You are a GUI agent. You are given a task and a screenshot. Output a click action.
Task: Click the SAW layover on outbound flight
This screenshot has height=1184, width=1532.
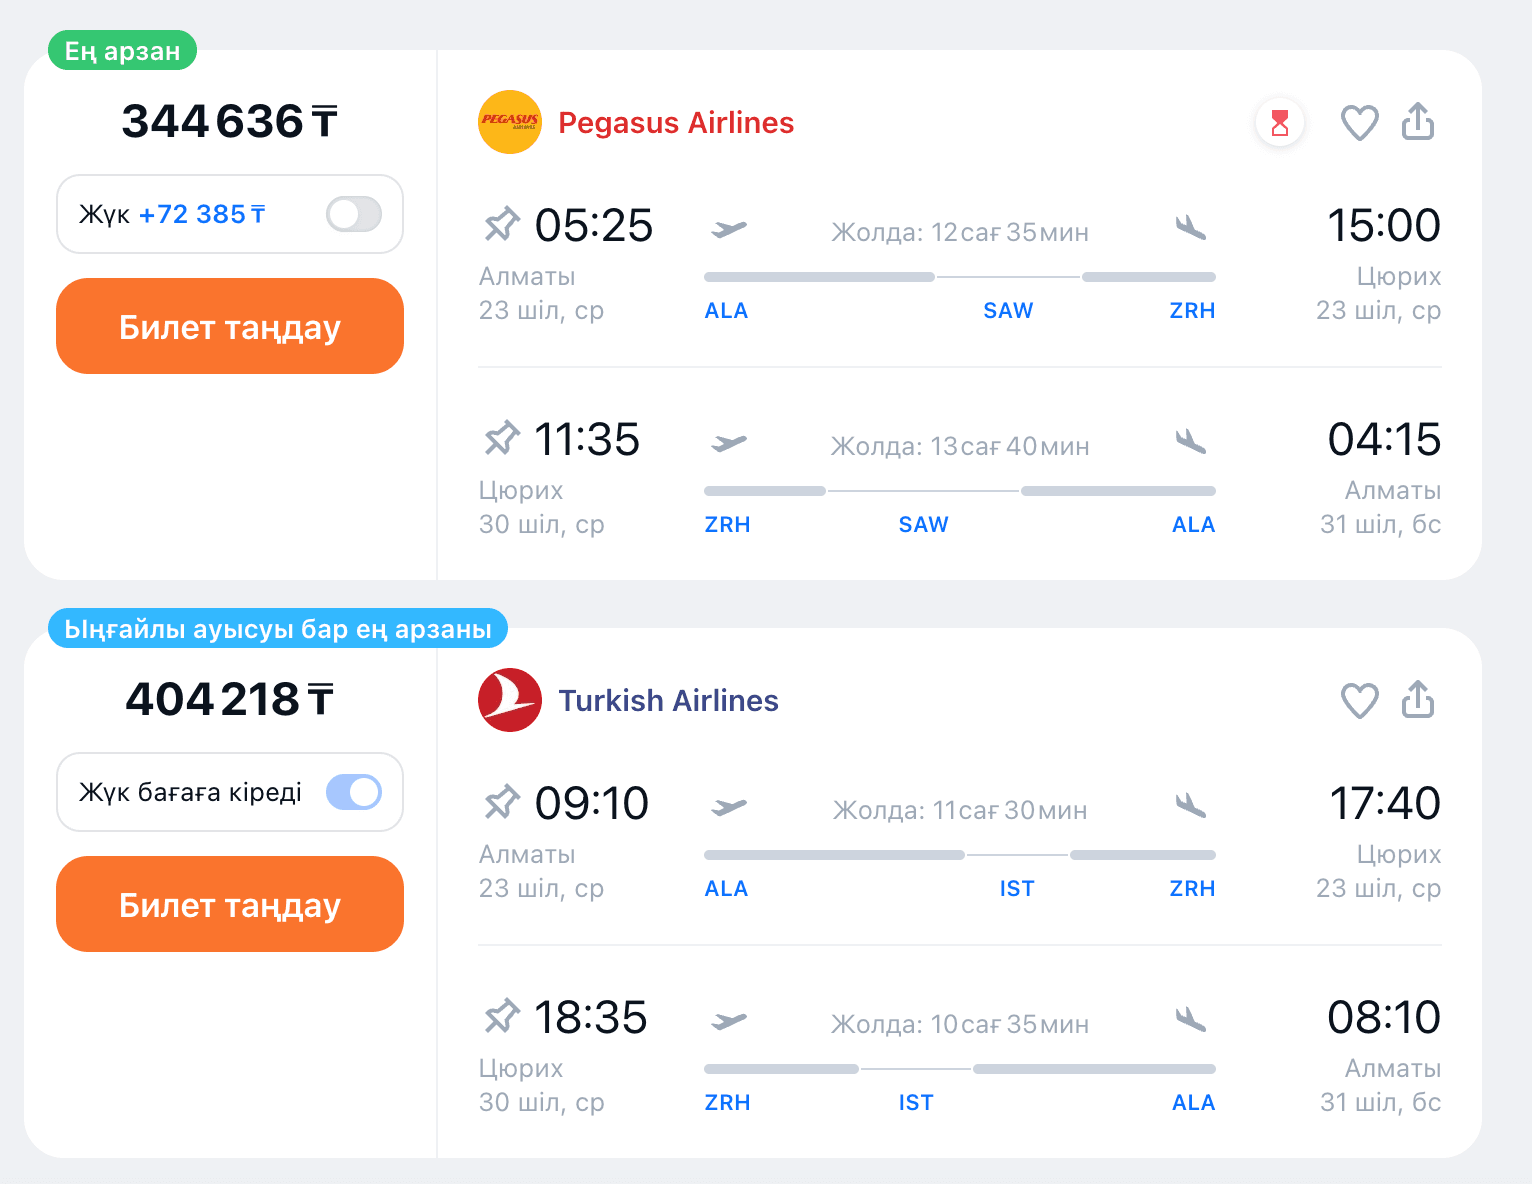[1008, 311]
